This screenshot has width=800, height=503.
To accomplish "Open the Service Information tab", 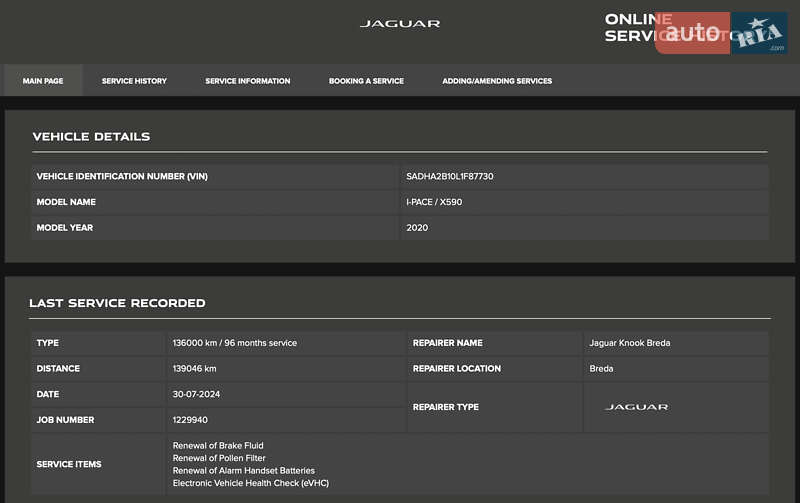I will pos(247,81).
